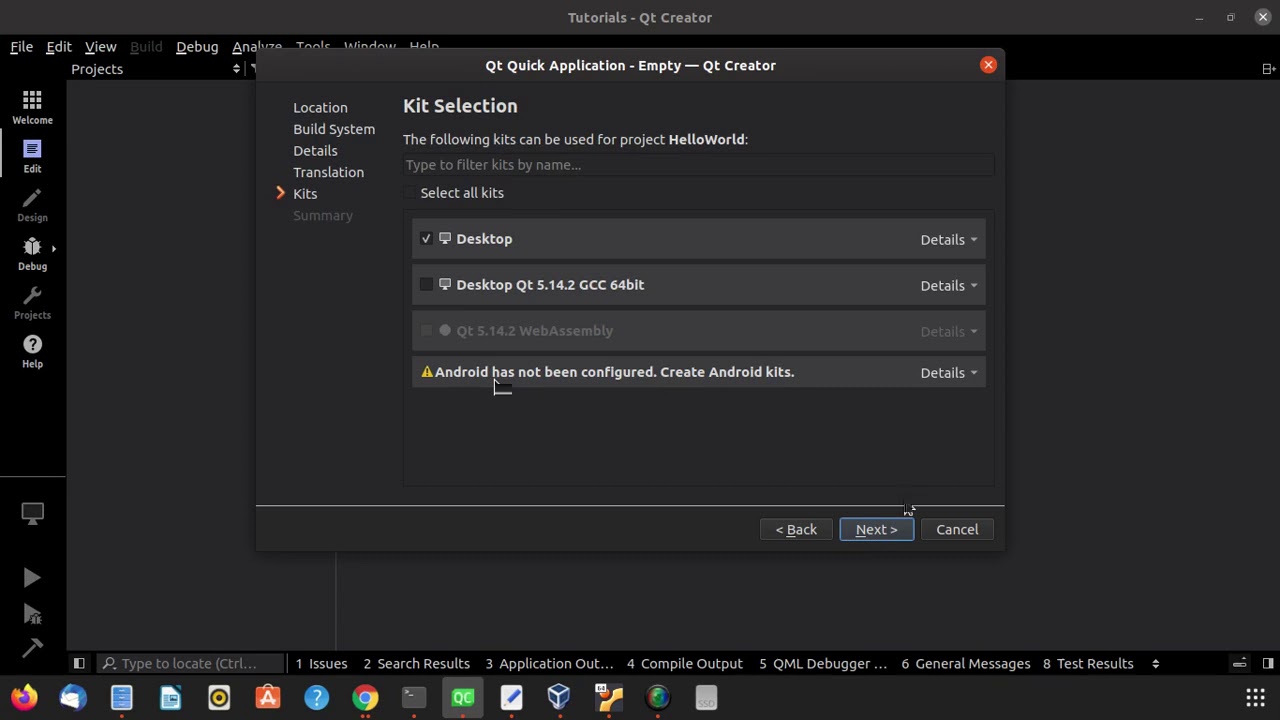Screen dimensions: 1280x720
Task: Click Qt Creator icon in dock
Action: click(x=462, y=697)
